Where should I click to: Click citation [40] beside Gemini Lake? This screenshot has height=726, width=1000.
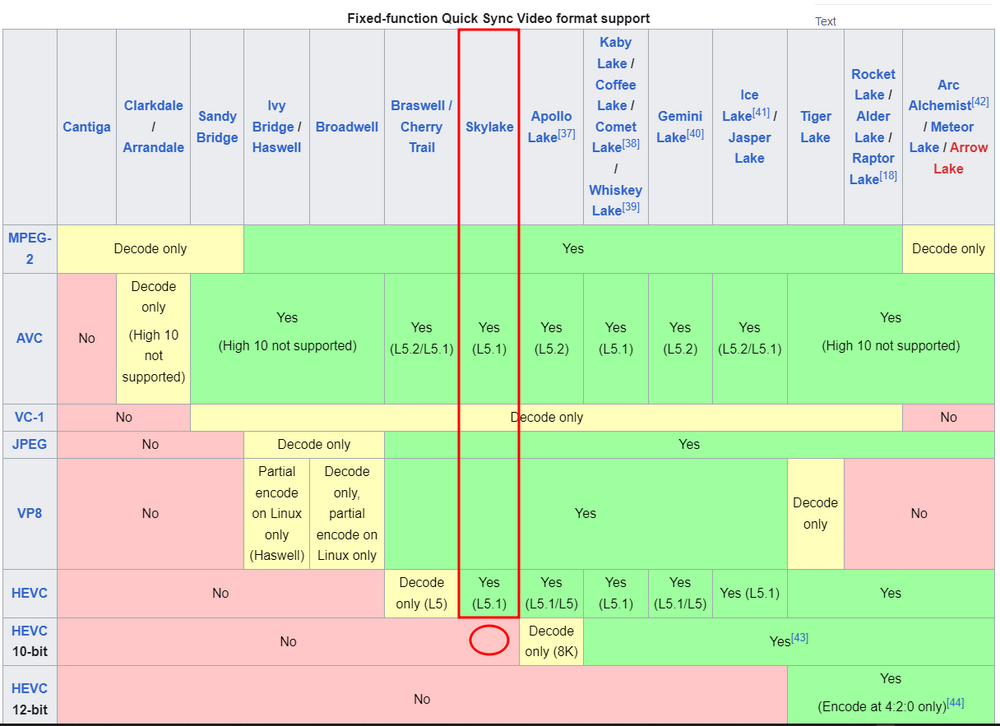click(x=695, y=134)
